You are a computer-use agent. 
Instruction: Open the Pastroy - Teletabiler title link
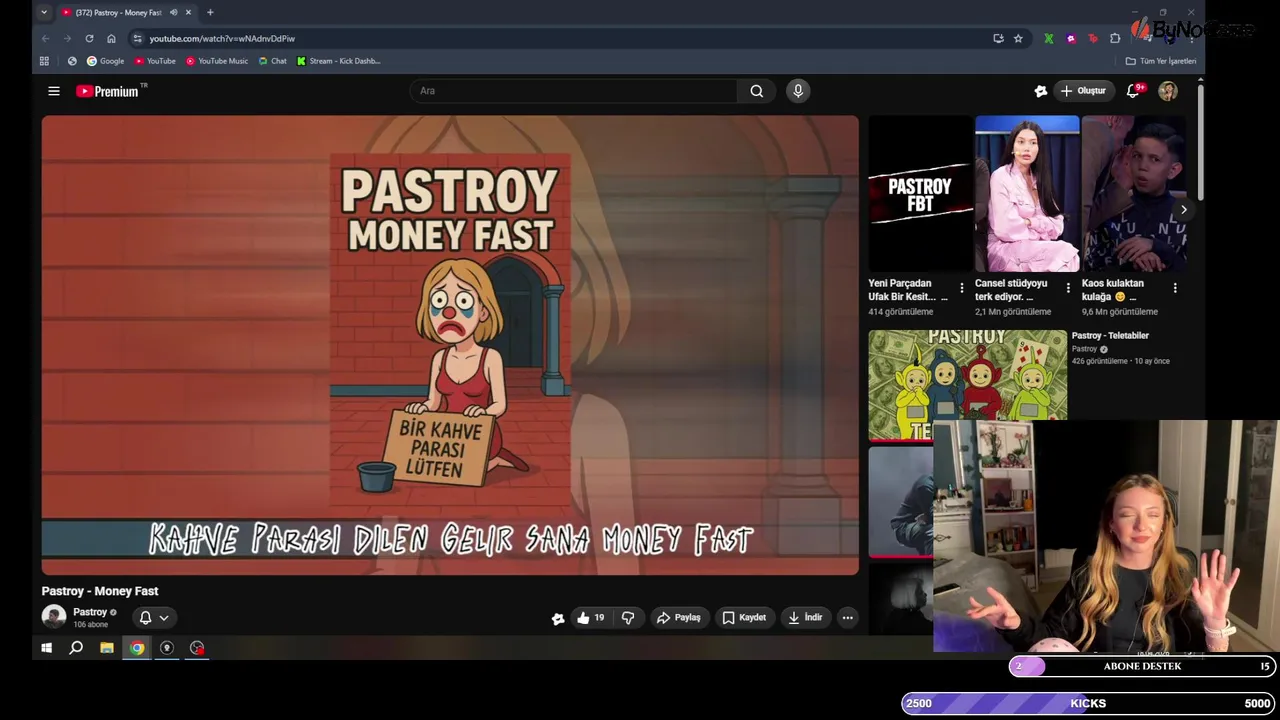[1110, 336]
